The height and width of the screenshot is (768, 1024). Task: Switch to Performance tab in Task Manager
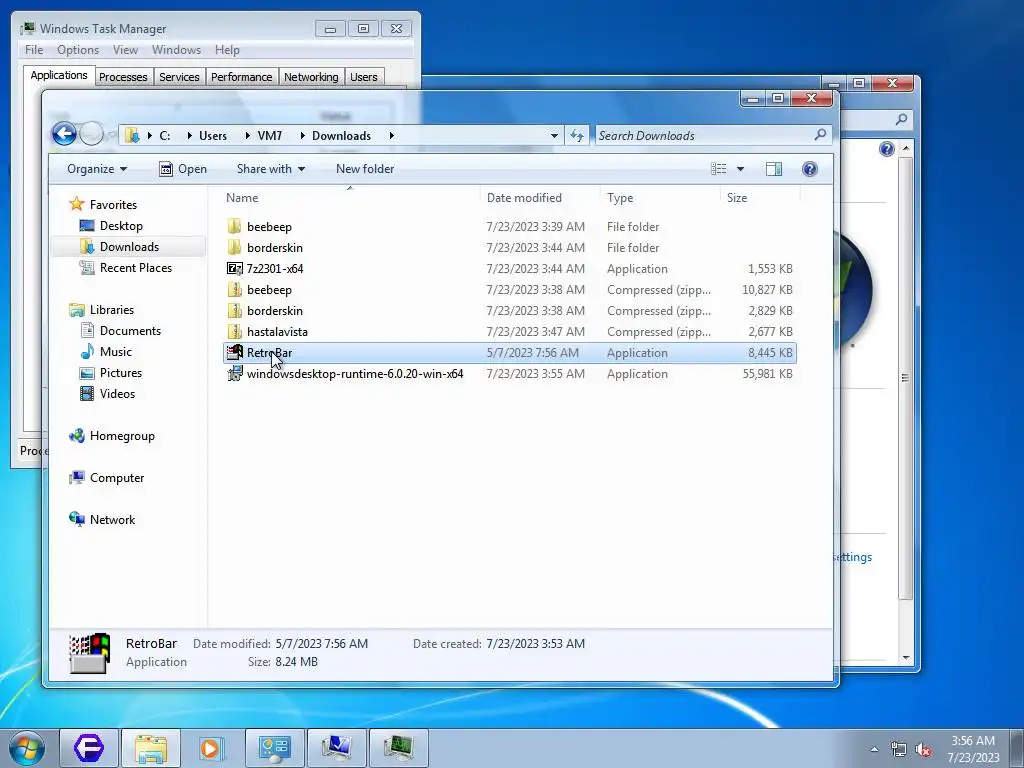click(x=242, y=77)
